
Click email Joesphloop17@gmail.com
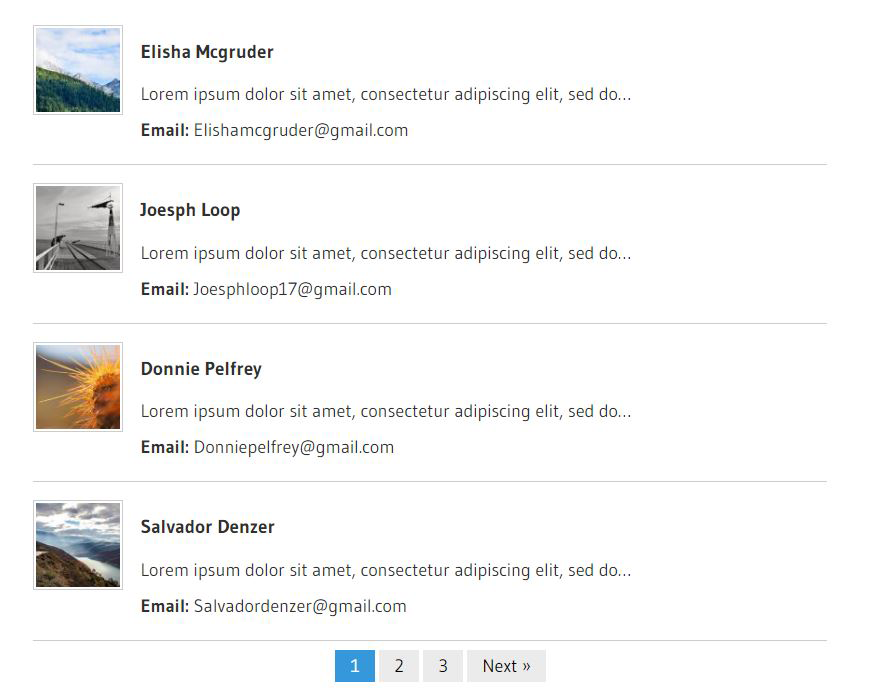click(x=293, y=290)
